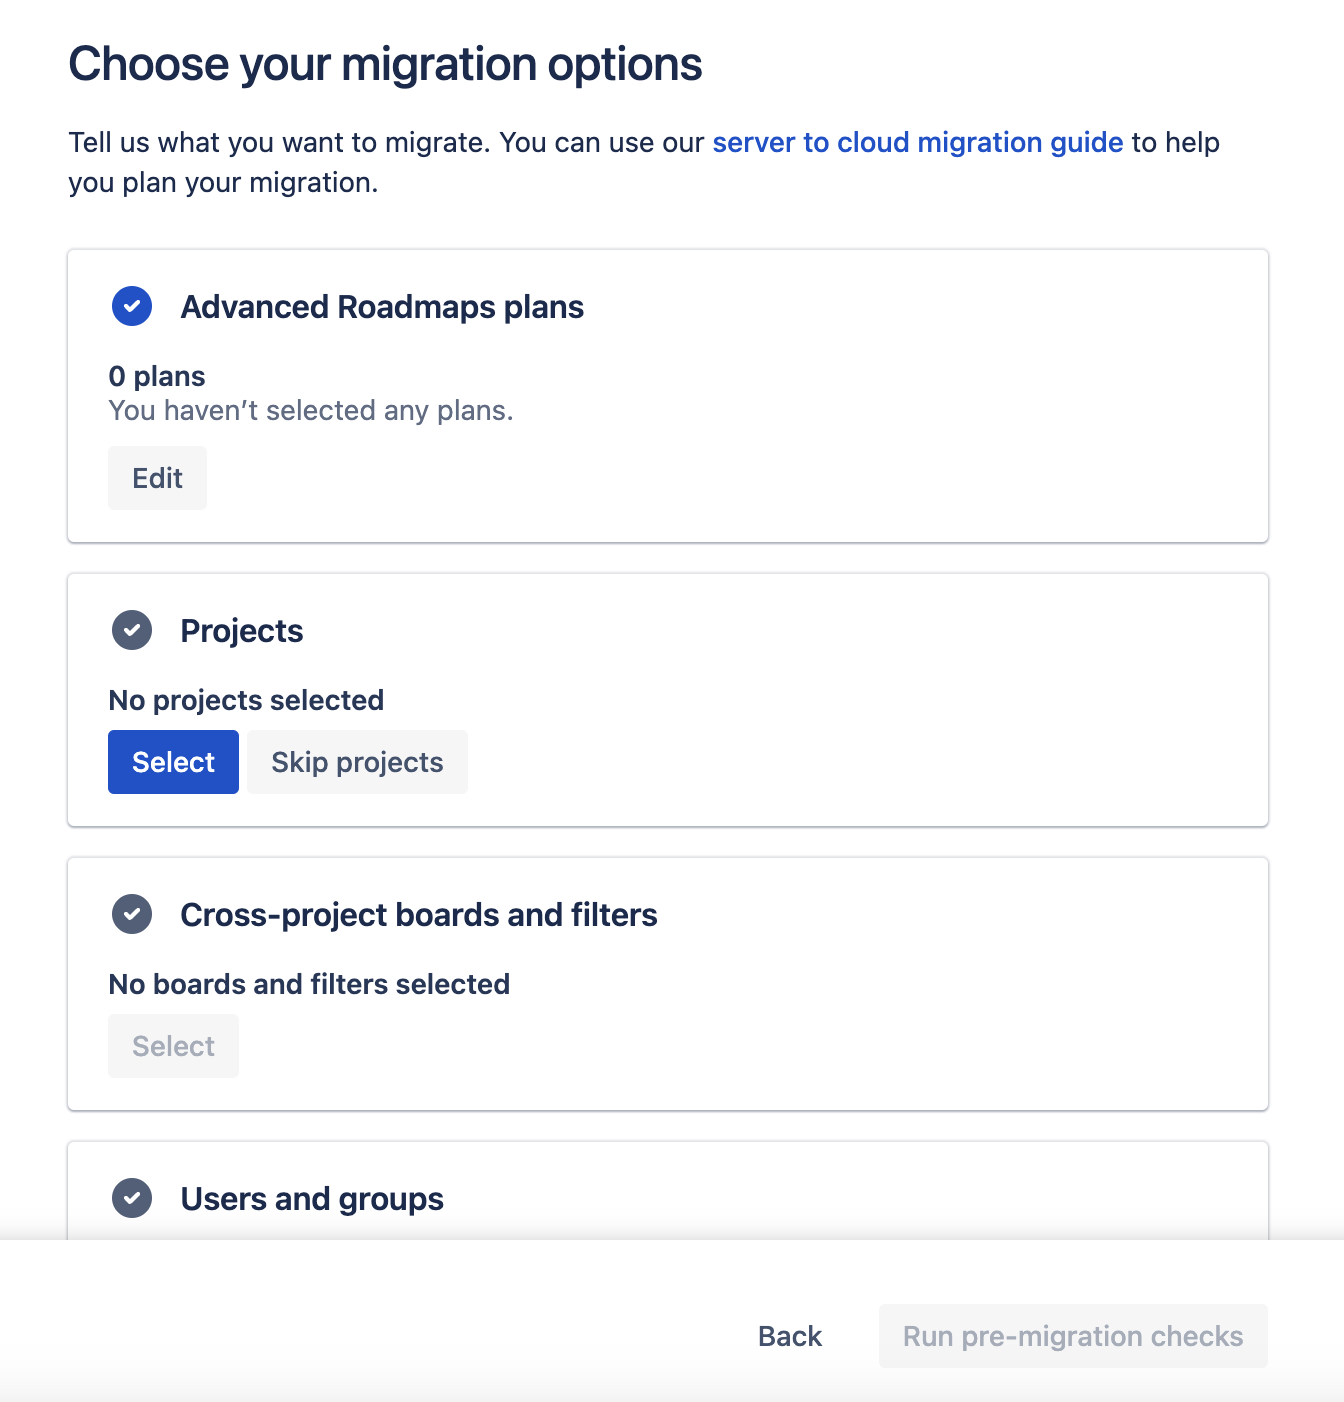Go Back to the previous step

click(790, 1336)
